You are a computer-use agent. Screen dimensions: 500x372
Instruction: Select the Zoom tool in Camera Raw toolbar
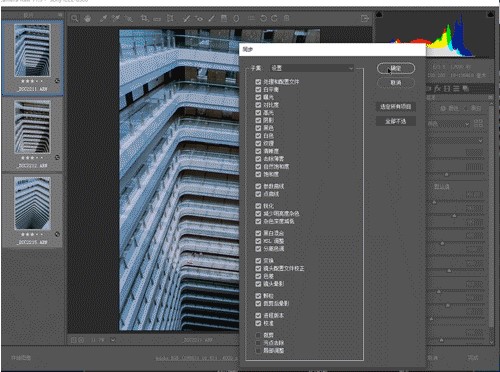75,19
